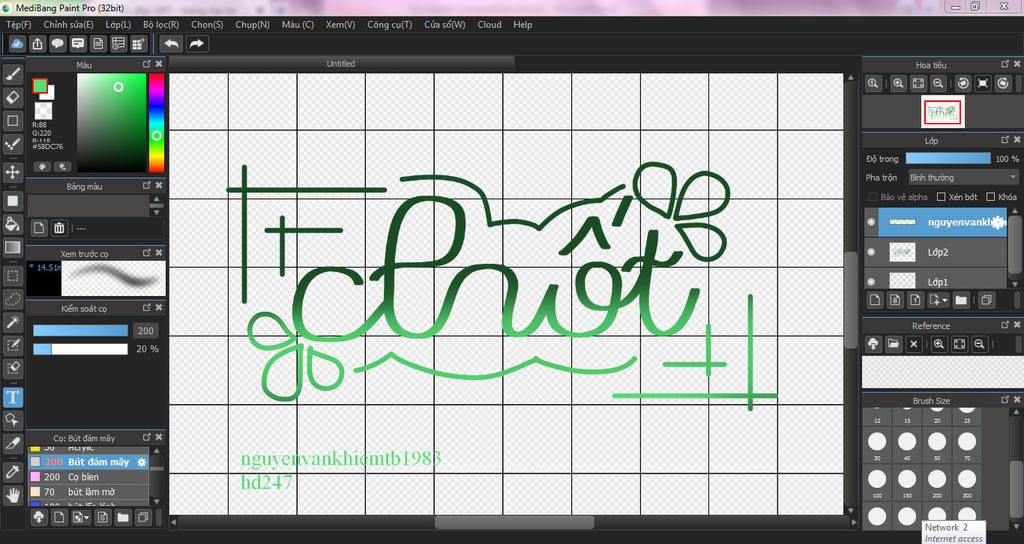The width and height of the screenshot is (1024, 544).
Task: Toggle visibility of nguyenvankh text layer
Action: 871,222
